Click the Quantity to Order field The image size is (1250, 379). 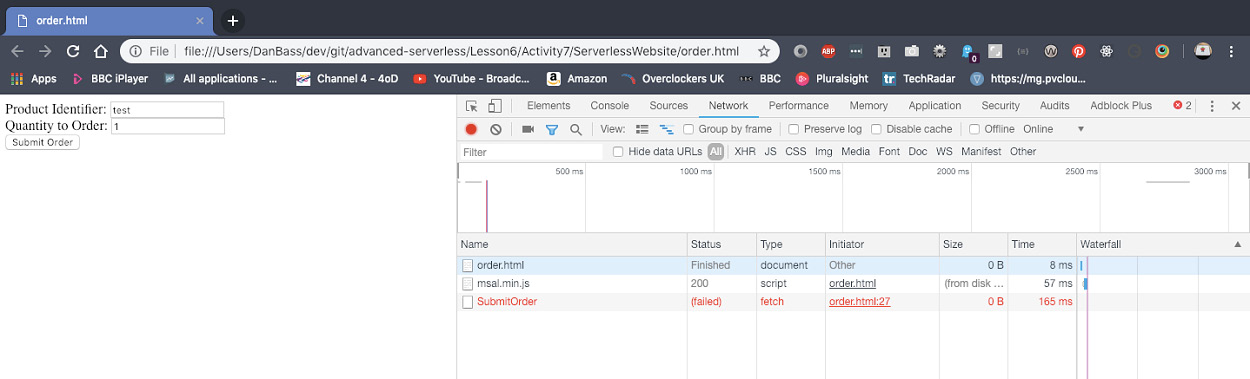coord(167,127)
